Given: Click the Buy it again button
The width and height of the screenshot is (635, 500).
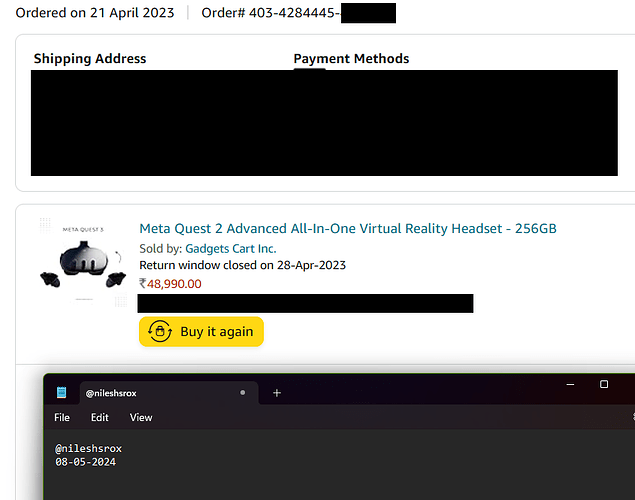Looking at the screenshot, I should [x=201, y=332].
